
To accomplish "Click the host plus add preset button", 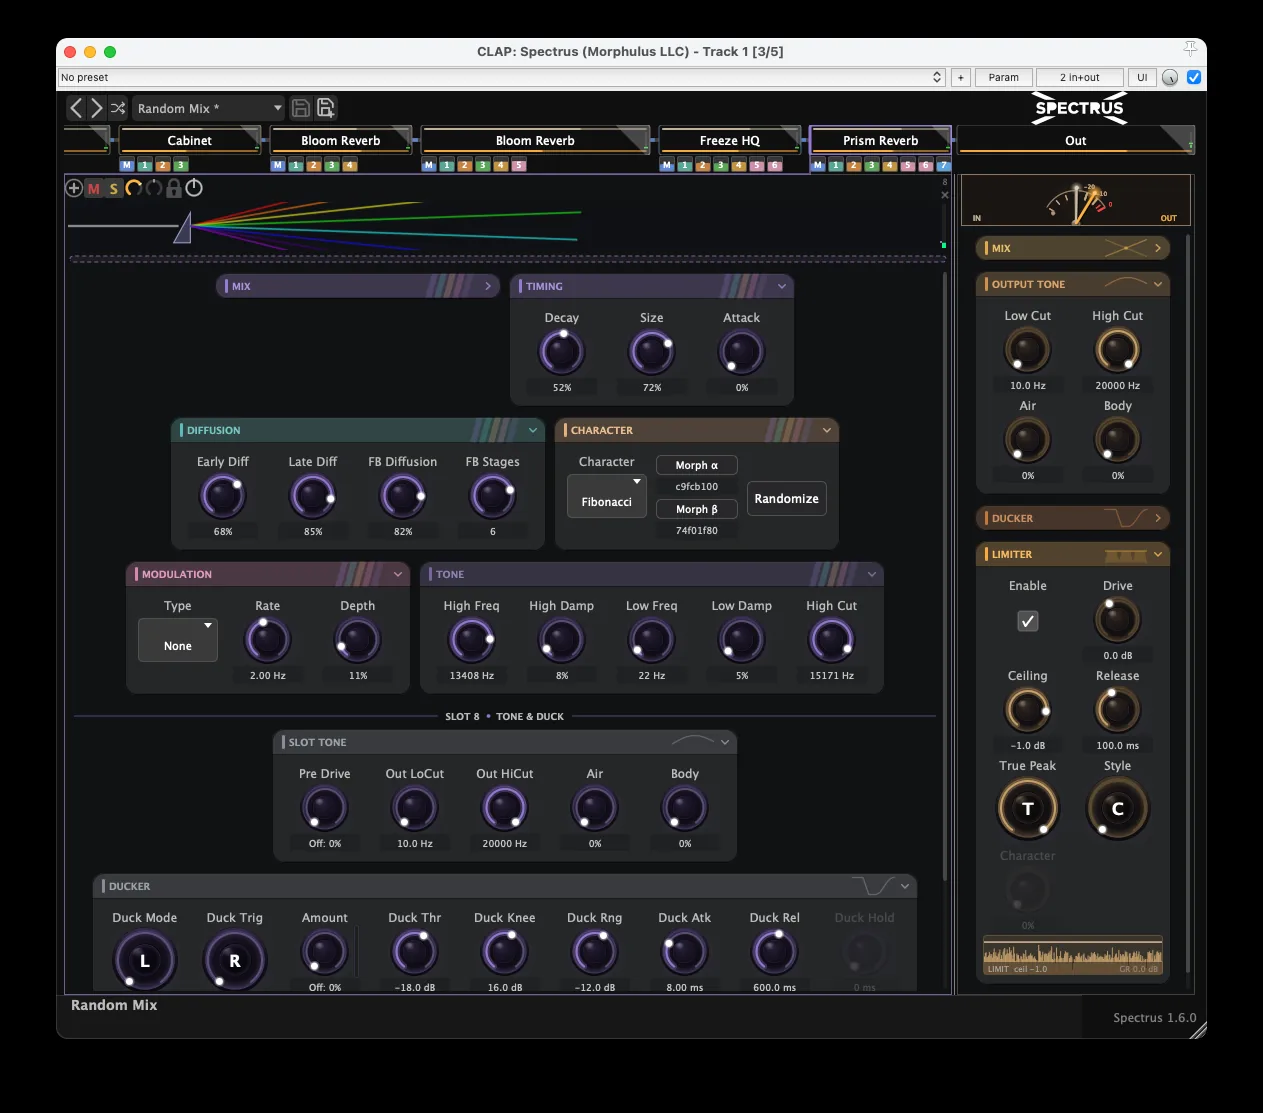I will point(960,77).
